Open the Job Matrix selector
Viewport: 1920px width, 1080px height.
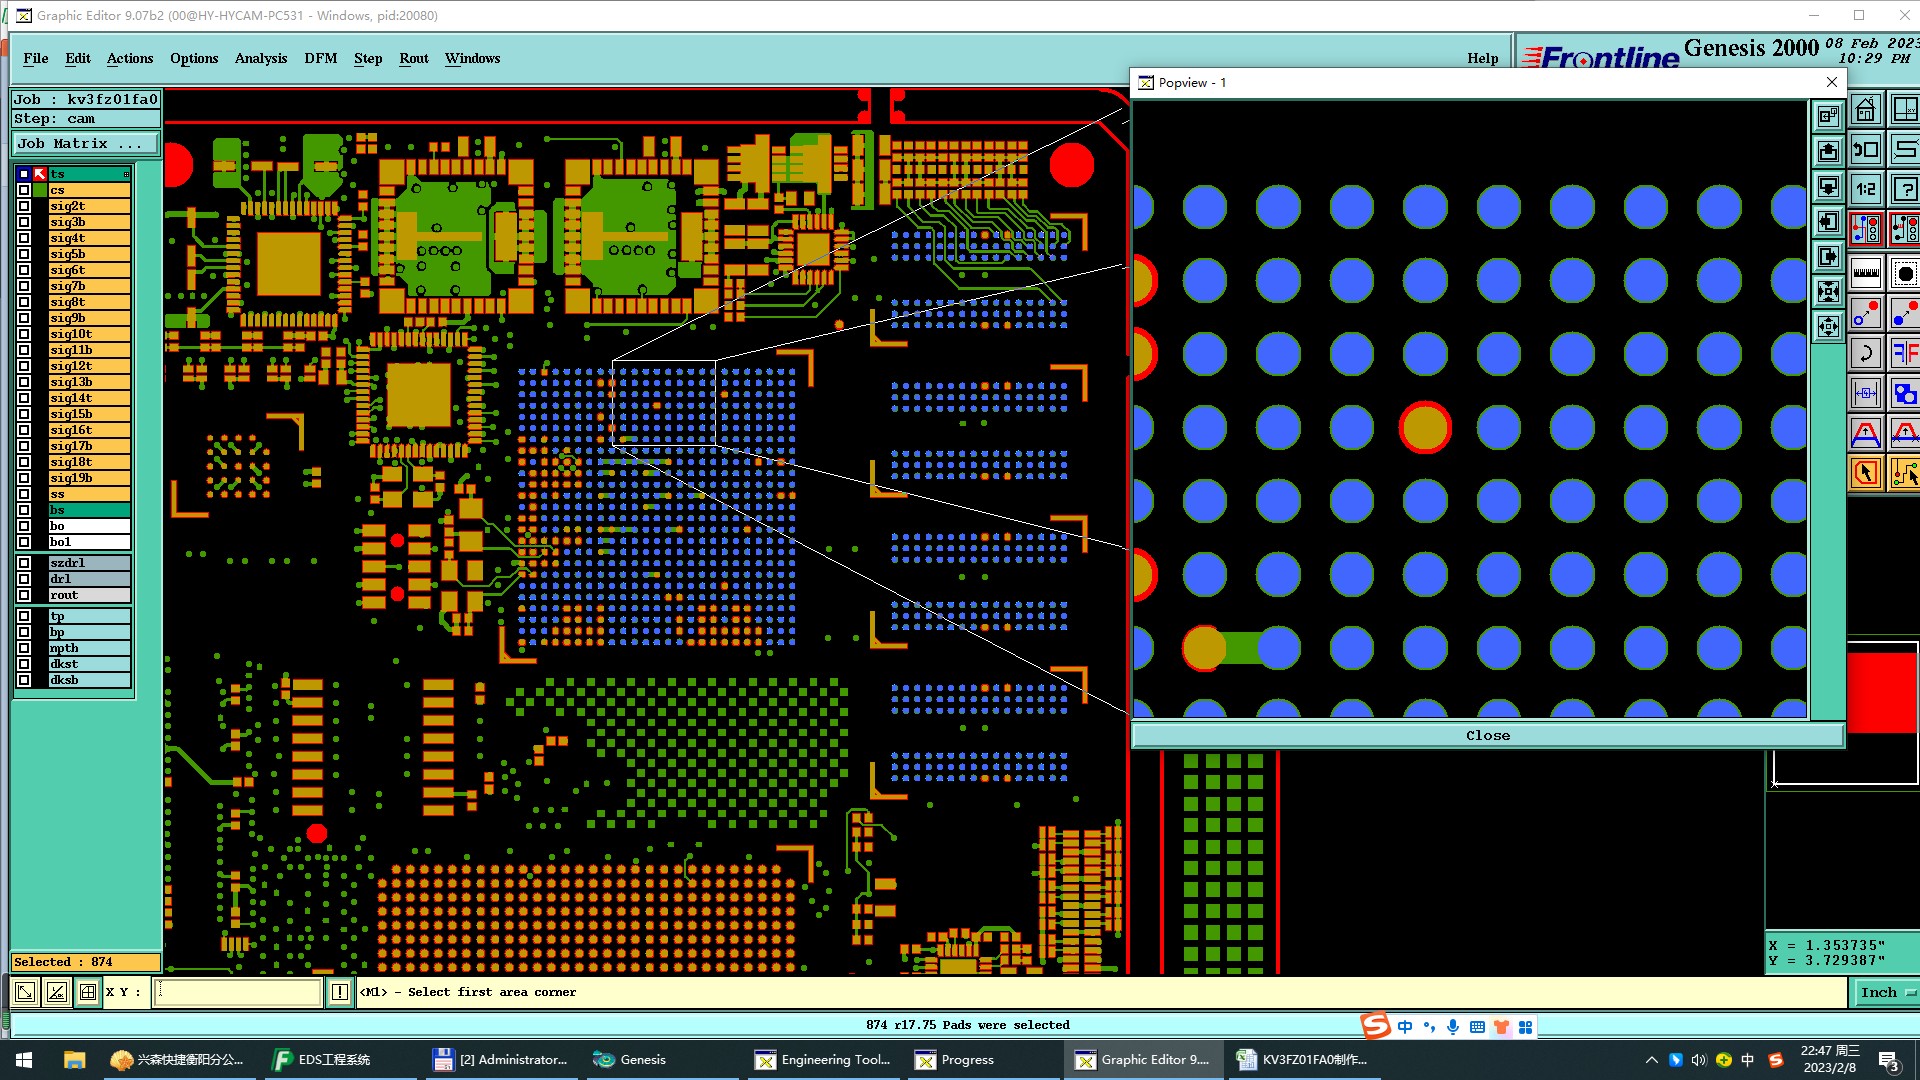[x=85, y=144]
